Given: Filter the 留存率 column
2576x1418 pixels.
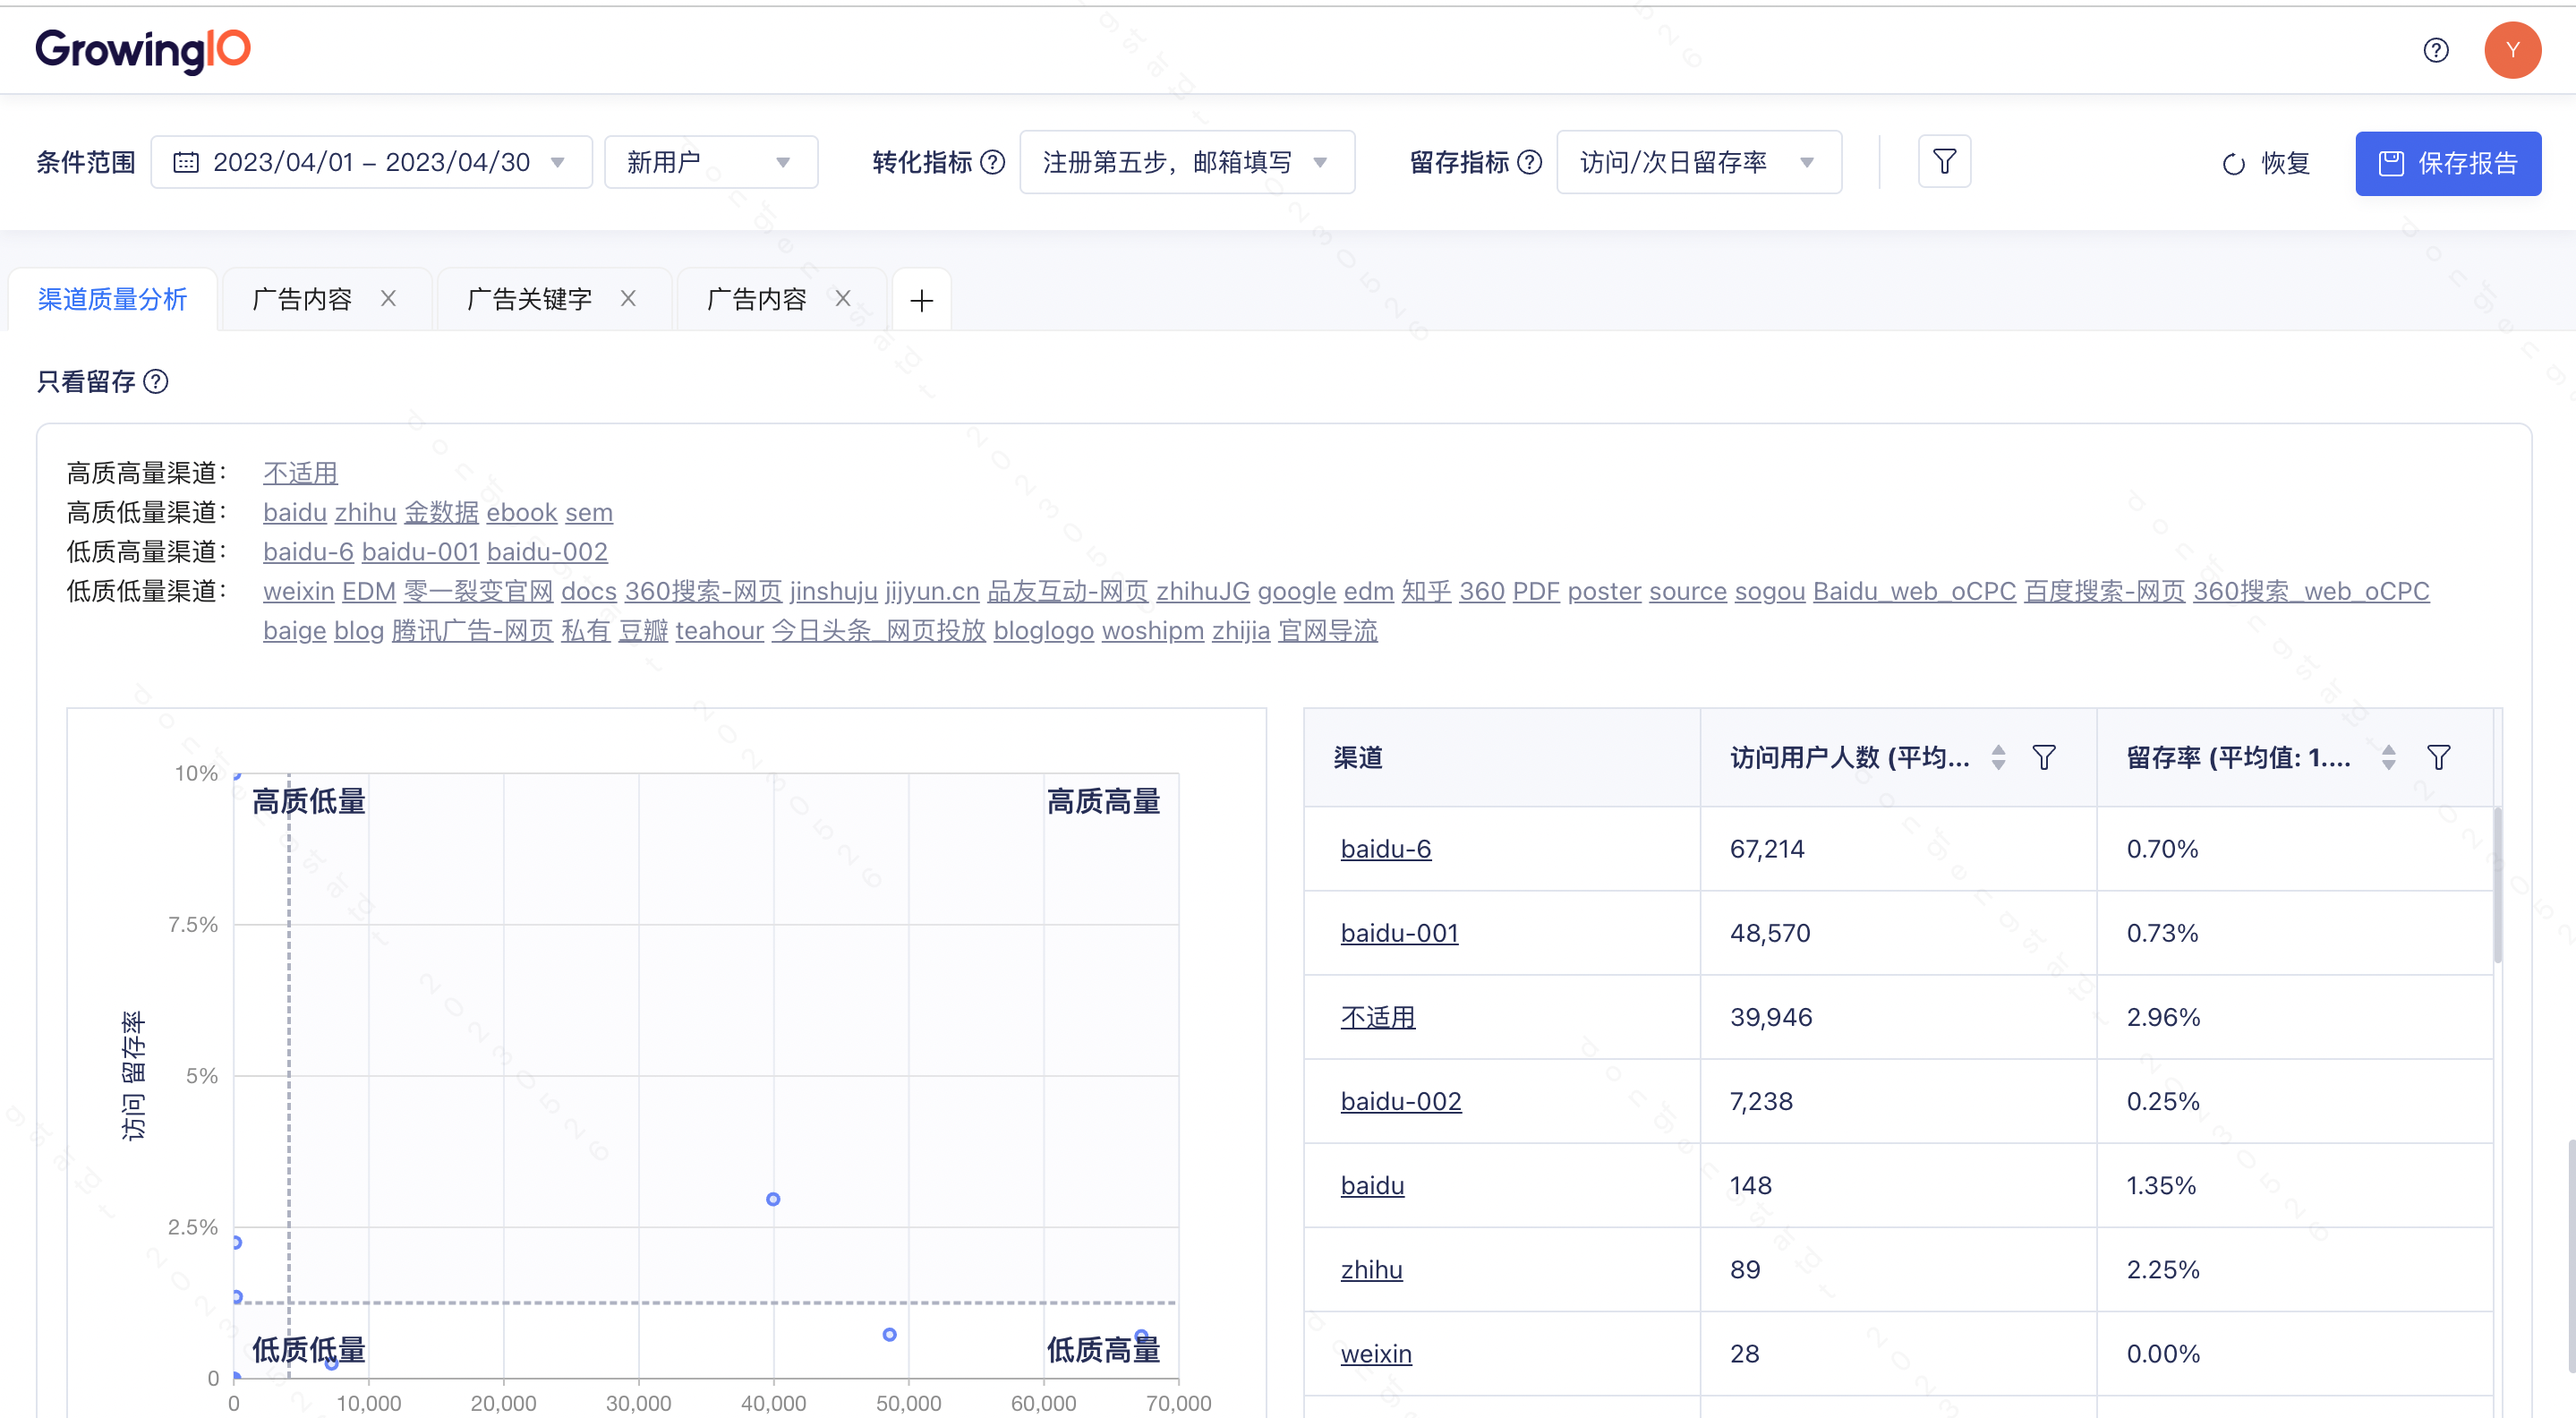Looking at the screenshot, I should [2438, 758].
